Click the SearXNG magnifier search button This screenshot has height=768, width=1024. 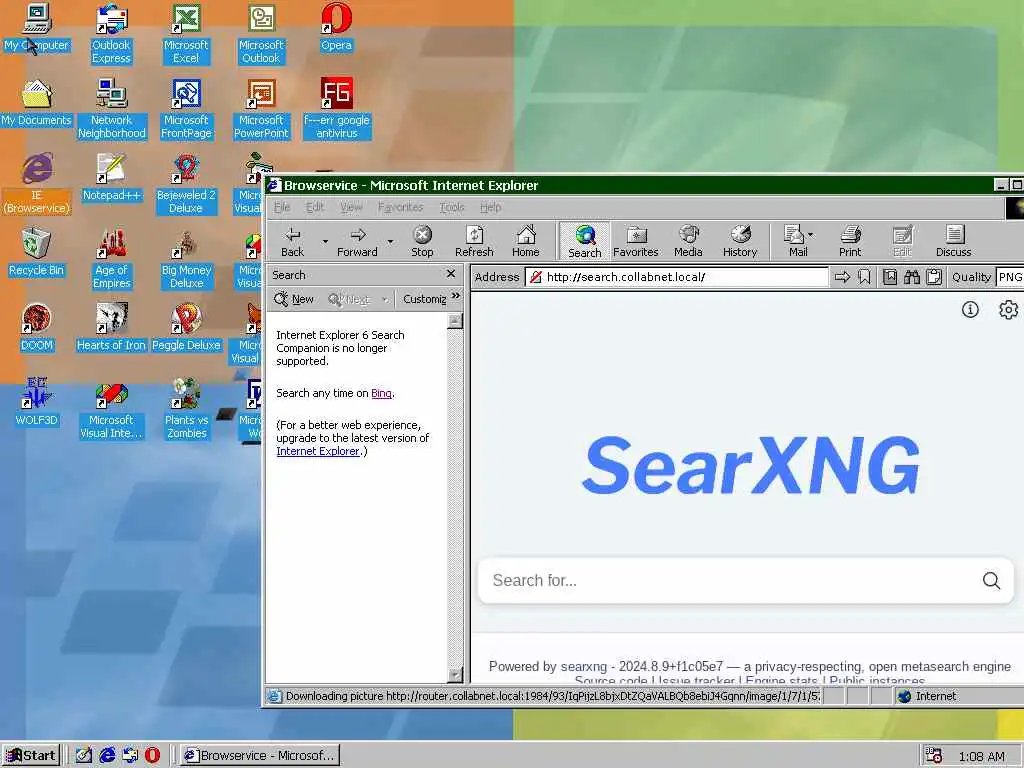click(x=991, y=581)
